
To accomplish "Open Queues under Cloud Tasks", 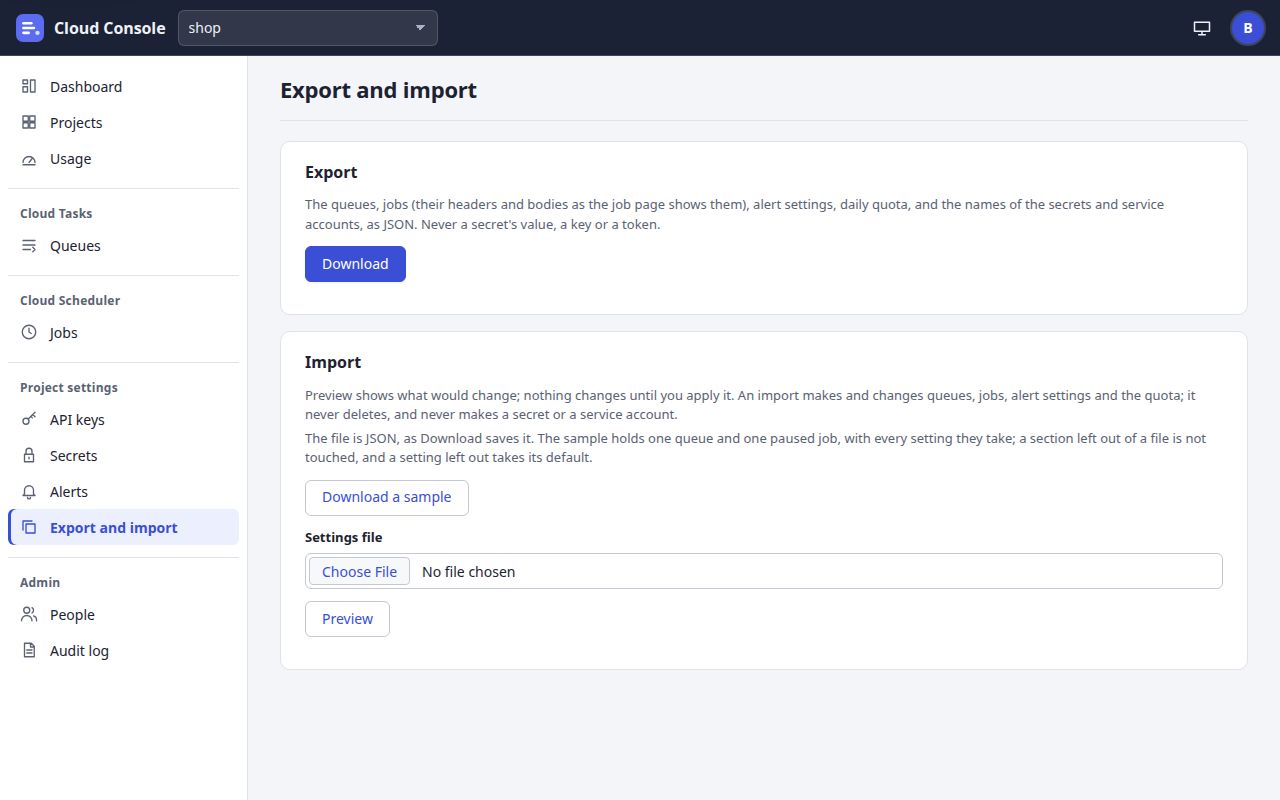I will click(x=124, y=246).
